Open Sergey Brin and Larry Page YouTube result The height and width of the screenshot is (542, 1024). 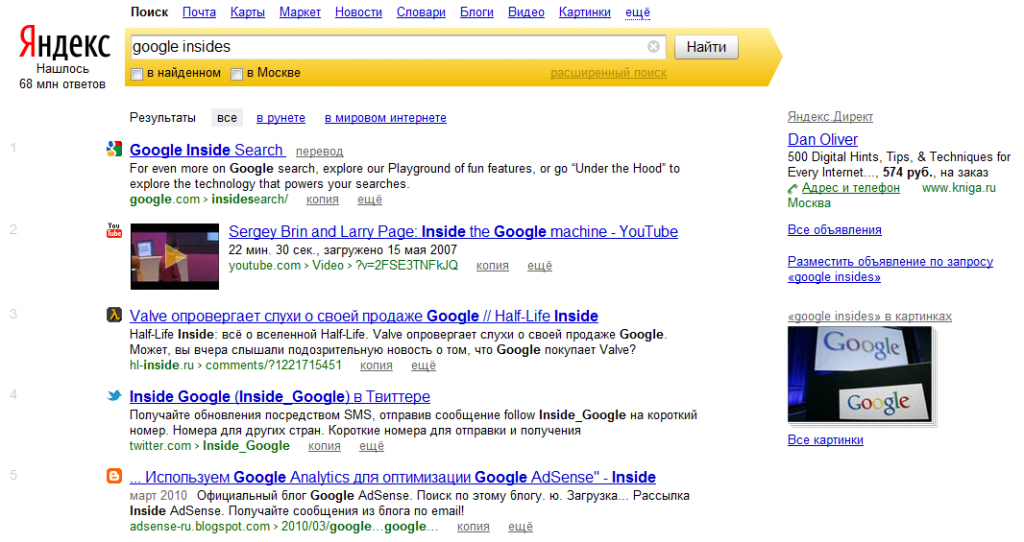click(x=453, y=231)
